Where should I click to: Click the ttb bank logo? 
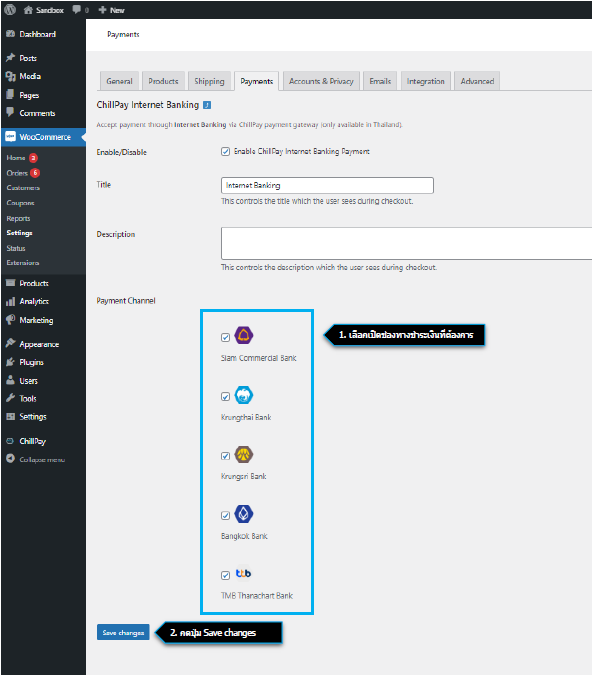[244, 574]
